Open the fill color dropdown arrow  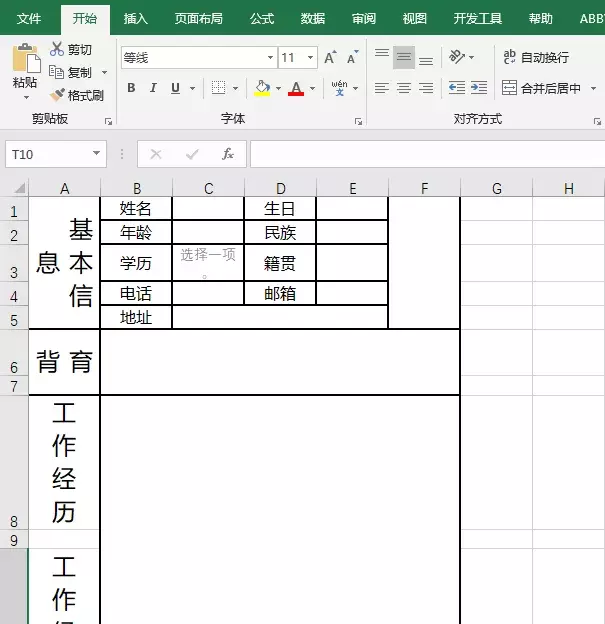point(278,88)
